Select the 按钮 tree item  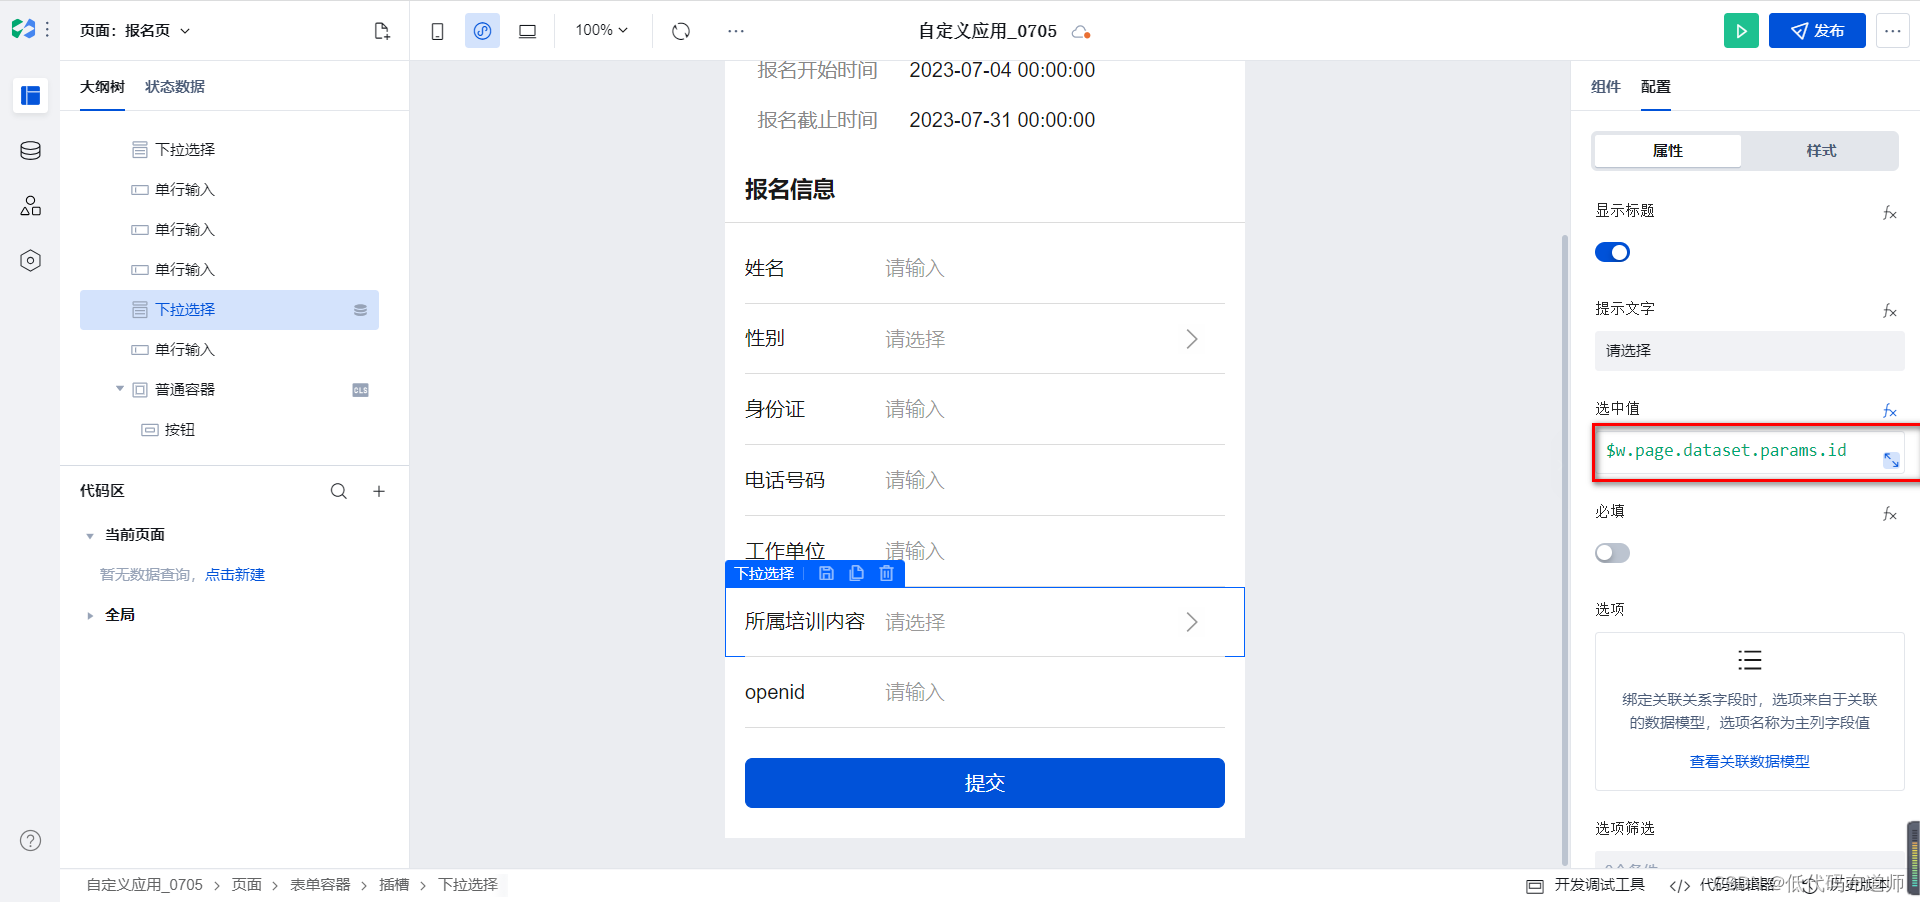tap(180, 430)
